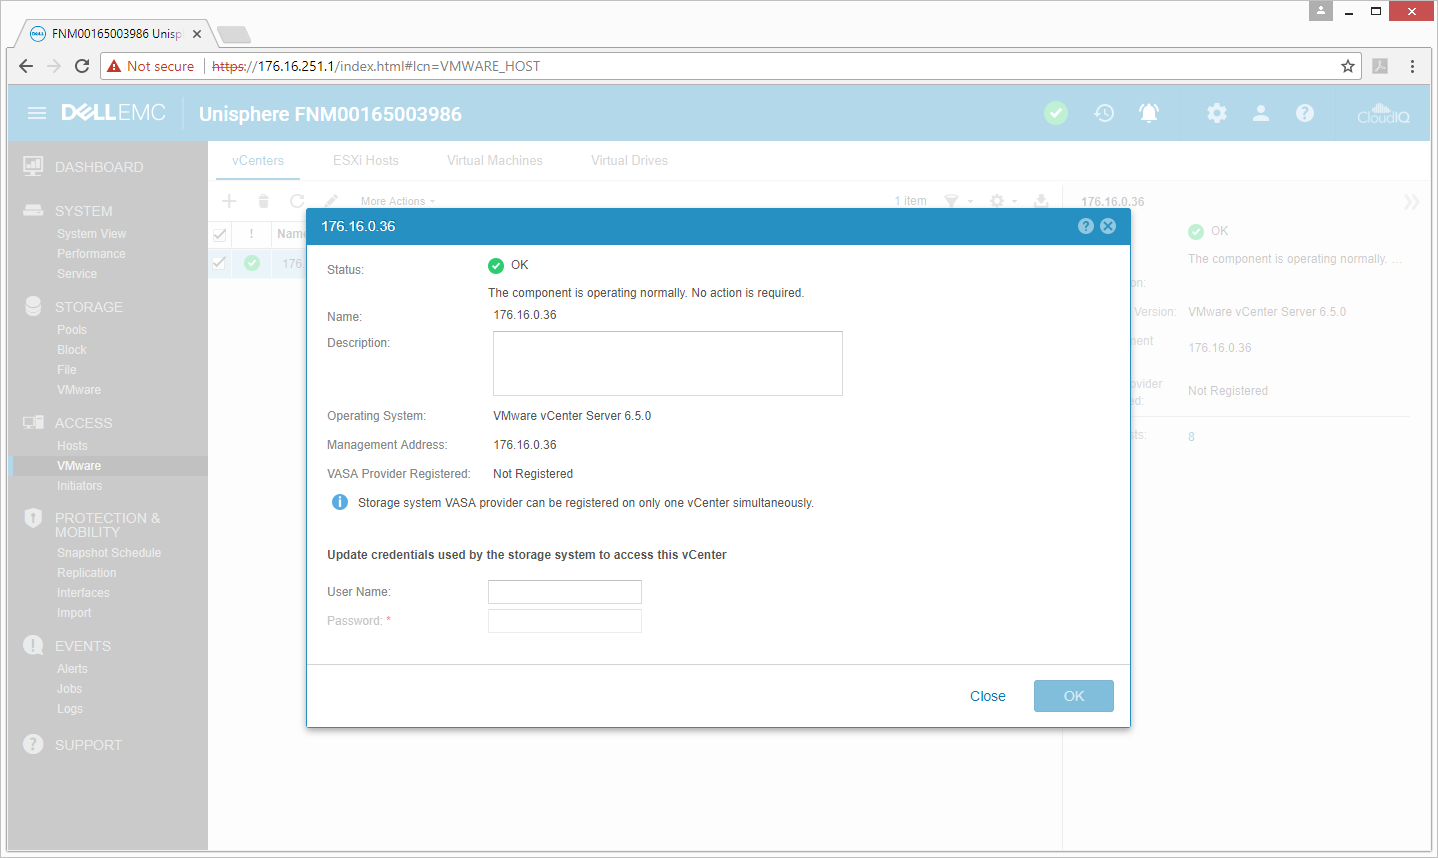Screen dimensions: 1438x858
Task: Open Import under Protection & Mobility
Action: (x=74, y=613)
